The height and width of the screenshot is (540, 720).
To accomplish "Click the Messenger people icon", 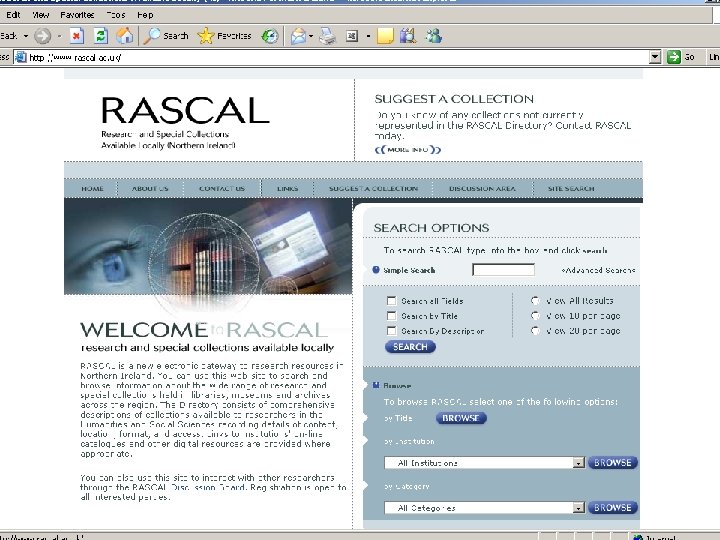I will [433, 36].
